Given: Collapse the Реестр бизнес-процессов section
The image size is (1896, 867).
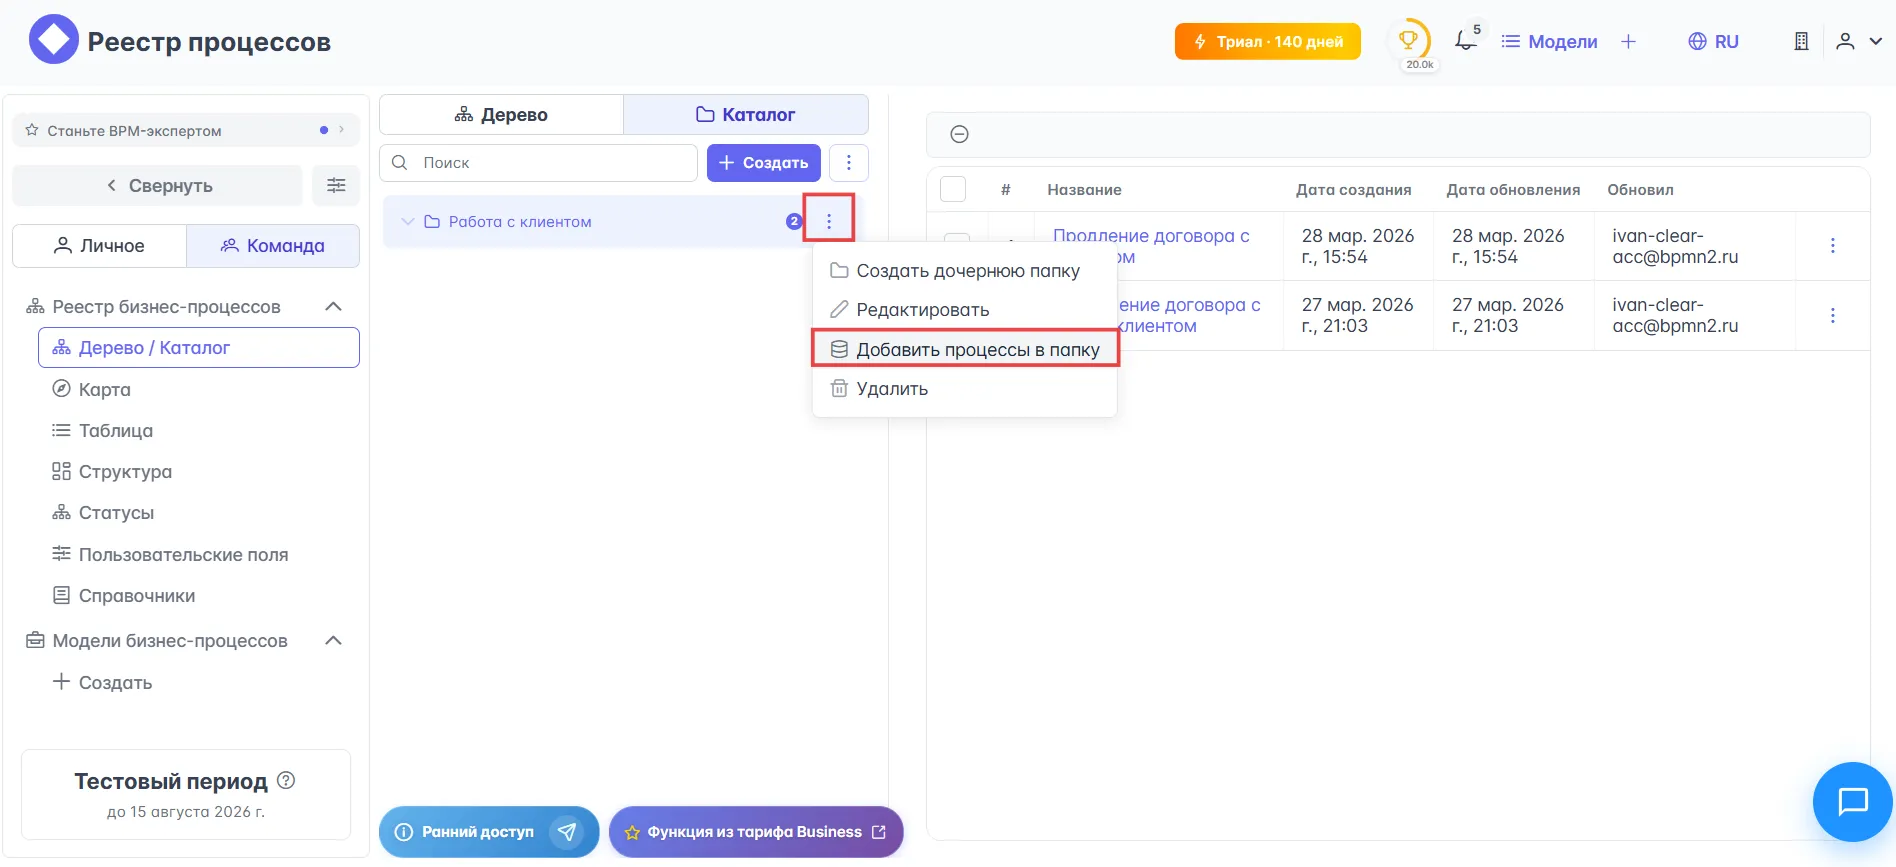Looking at the screenshot, I should (x=334, y=307).
